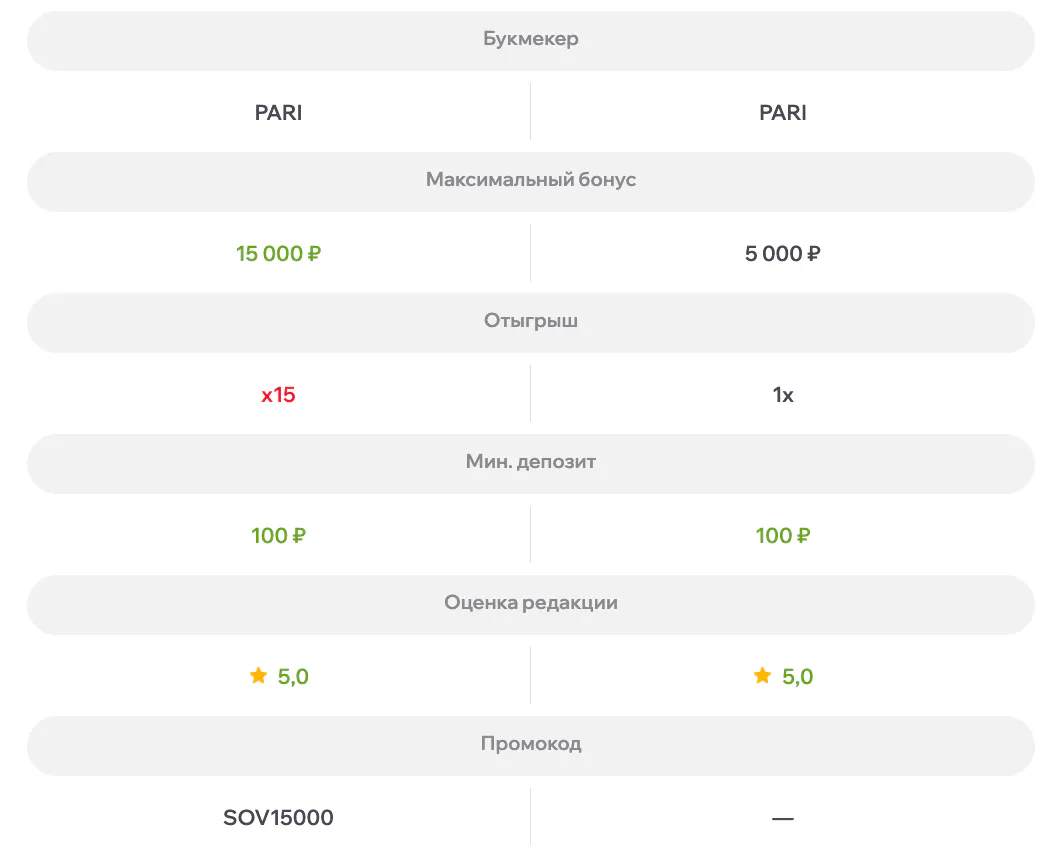Click the dash in the right promo code cell

[782, 818]
